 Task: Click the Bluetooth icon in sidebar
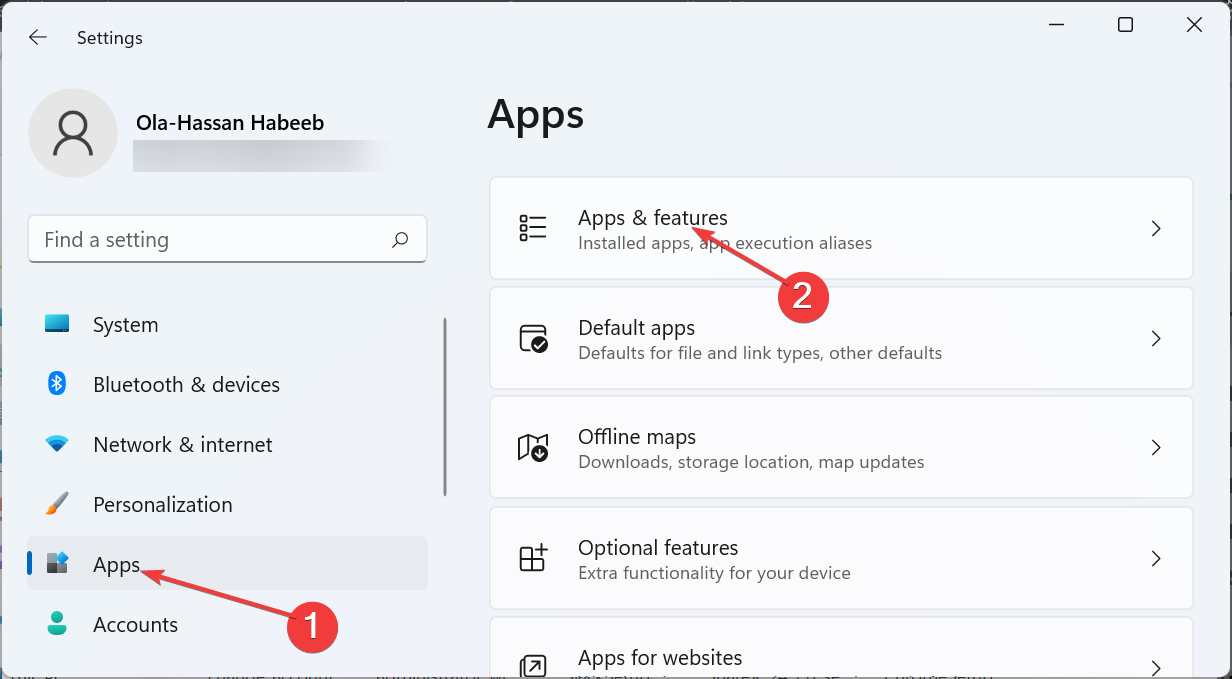coord(57,384)
